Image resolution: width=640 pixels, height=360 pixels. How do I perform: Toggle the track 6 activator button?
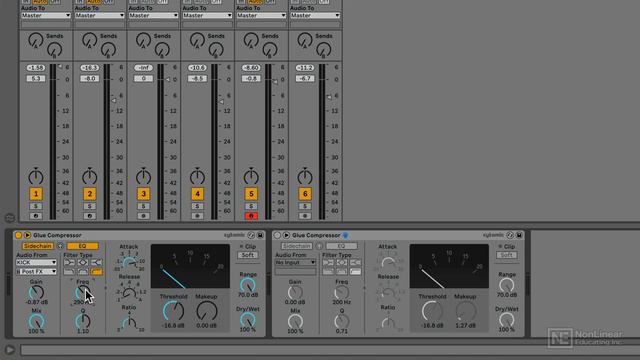tap(305, 194)
